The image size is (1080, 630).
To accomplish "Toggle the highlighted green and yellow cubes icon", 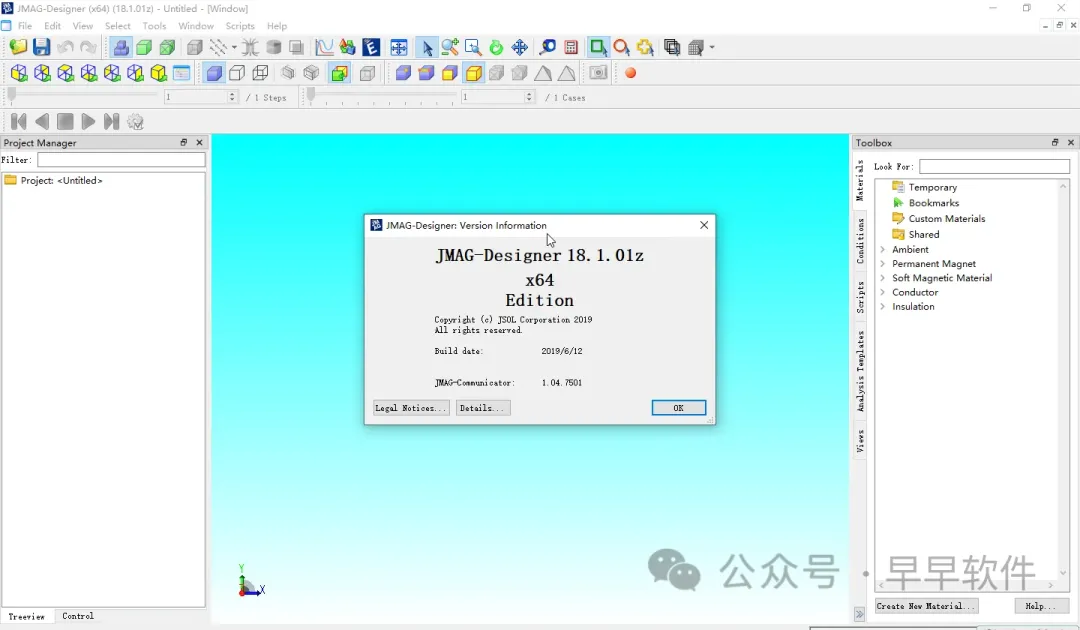I will (340, 73).
